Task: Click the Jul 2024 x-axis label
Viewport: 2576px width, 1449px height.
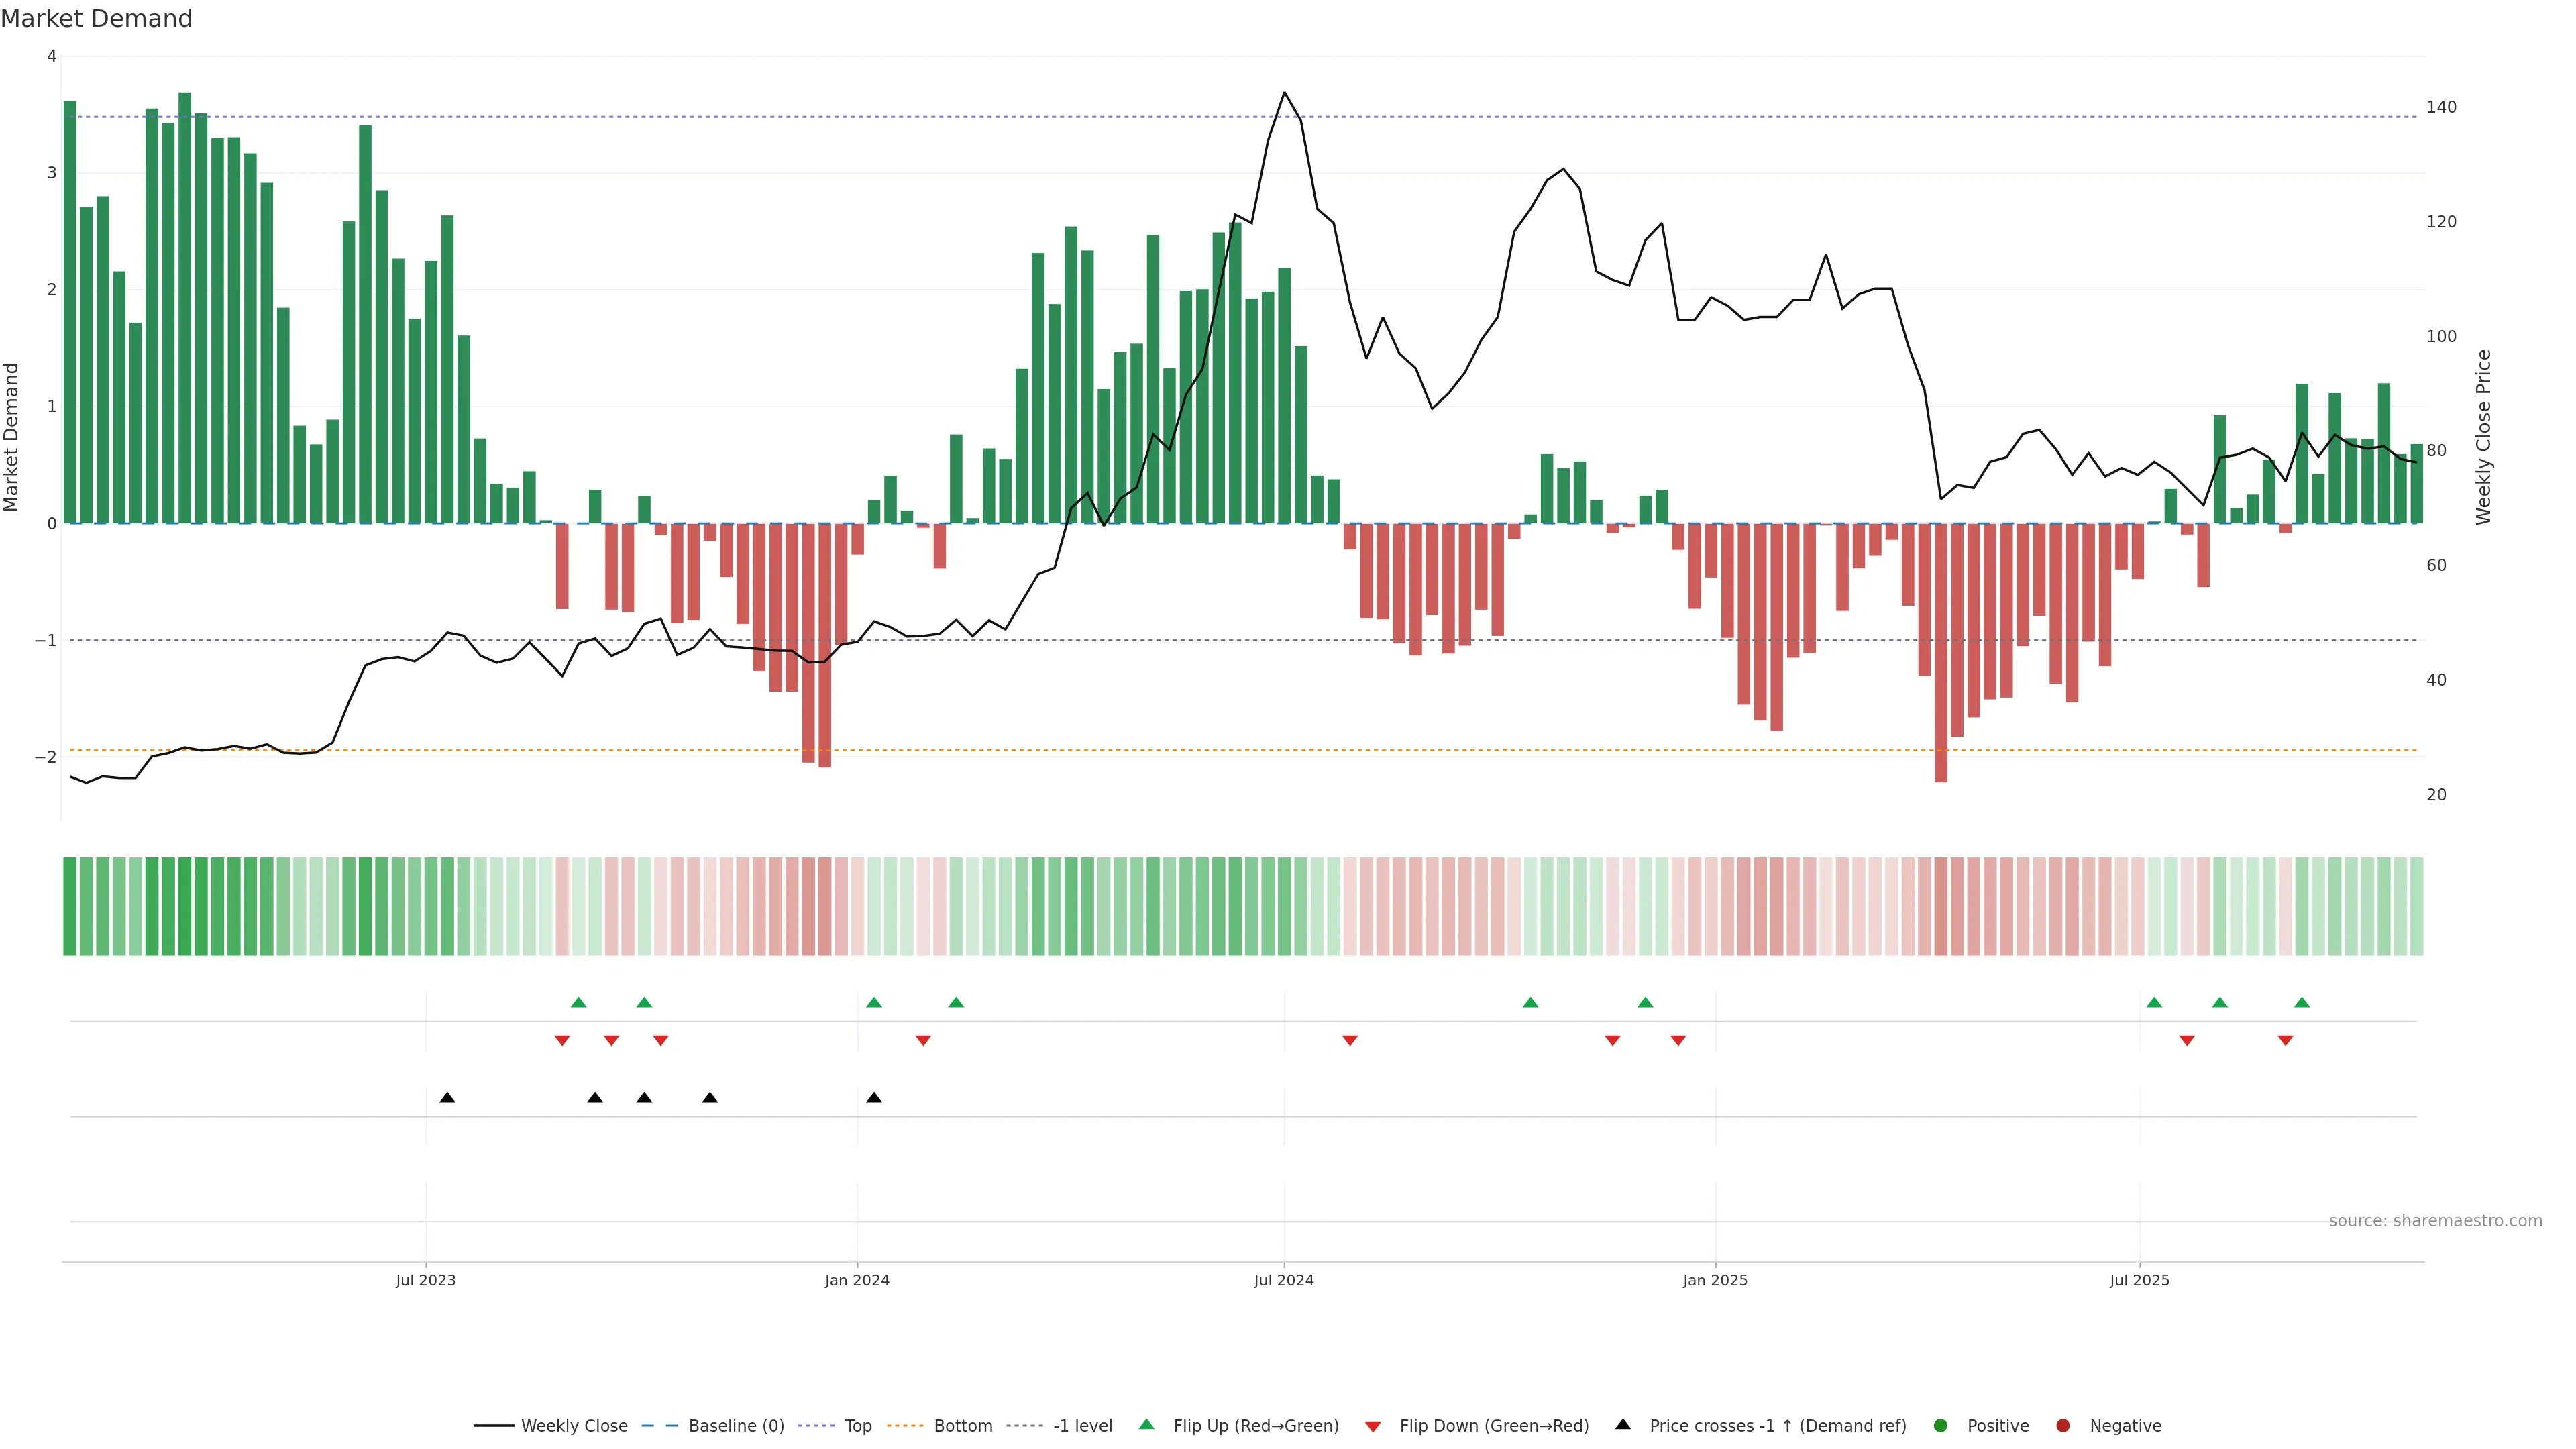Action: (1284, 1280)
